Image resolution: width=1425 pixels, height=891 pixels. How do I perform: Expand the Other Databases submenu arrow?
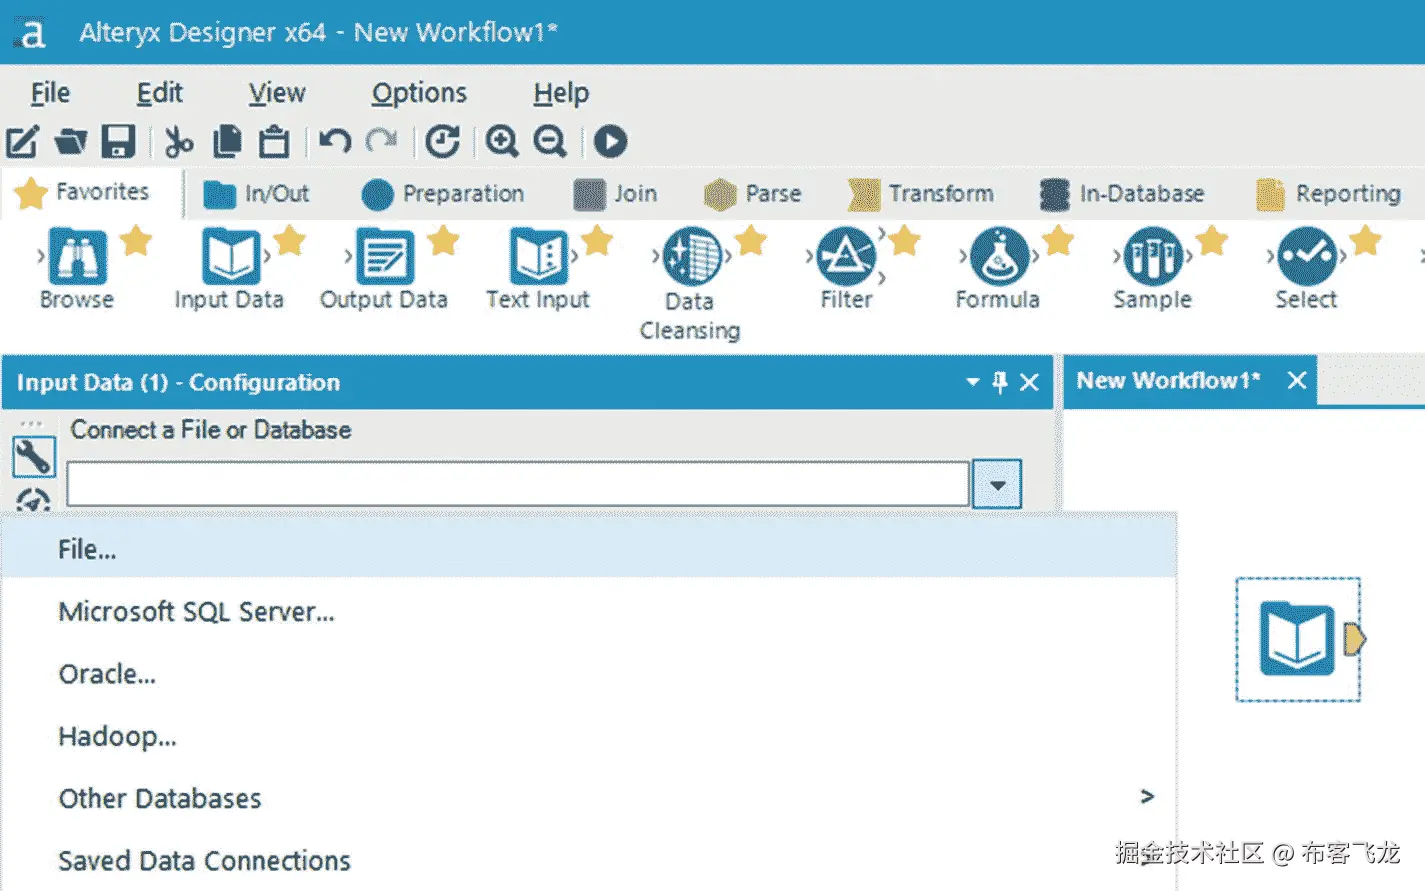[1147, 796]
